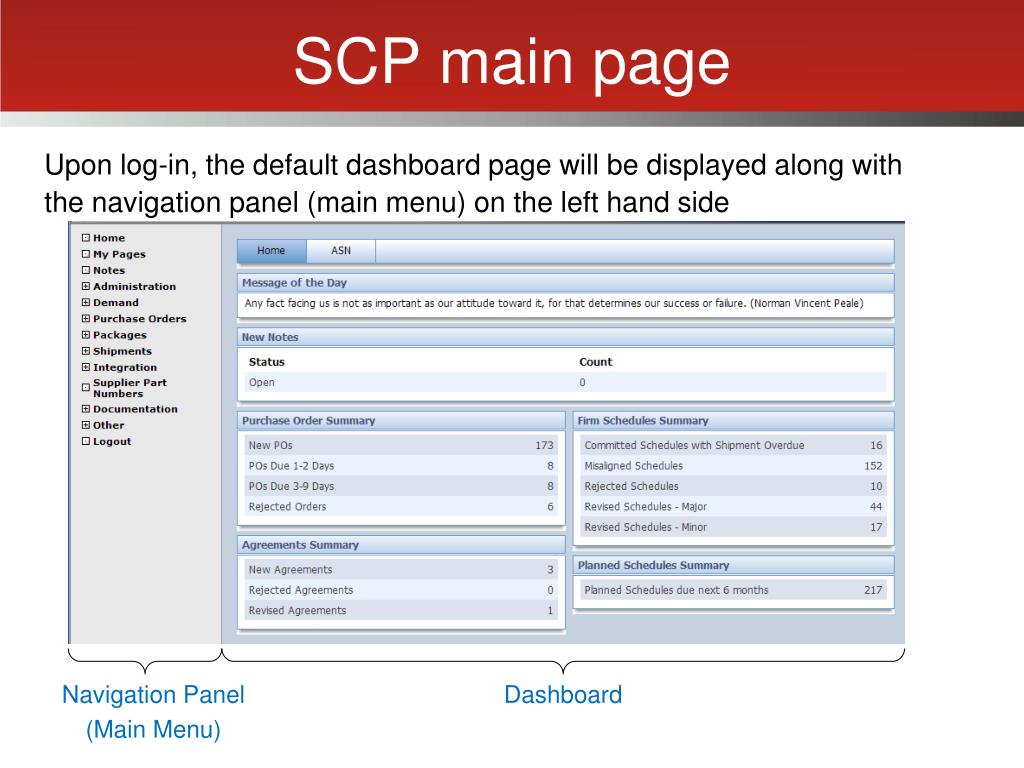Select Demand menu label
1024x768 pixels.
click(116, 302)
